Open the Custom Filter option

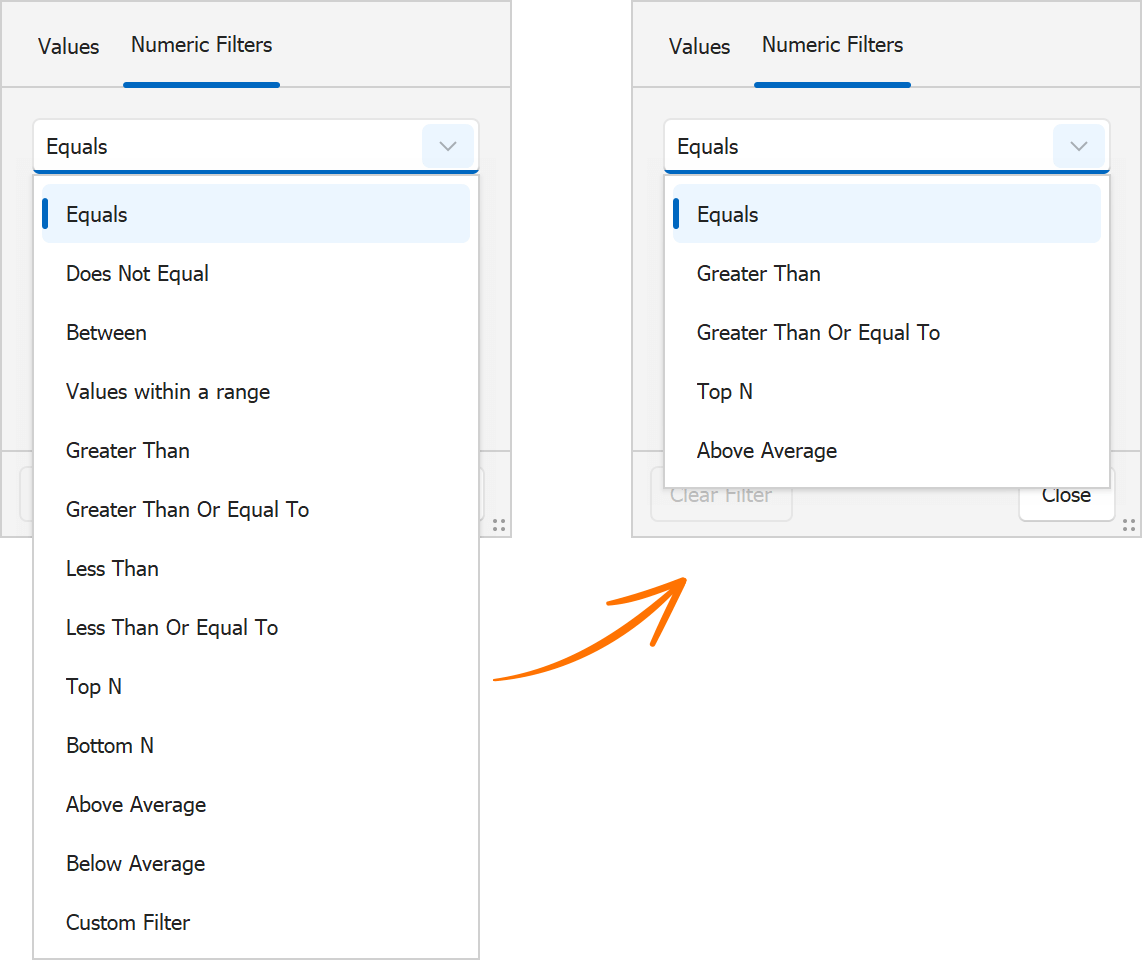tap(256, 922)
